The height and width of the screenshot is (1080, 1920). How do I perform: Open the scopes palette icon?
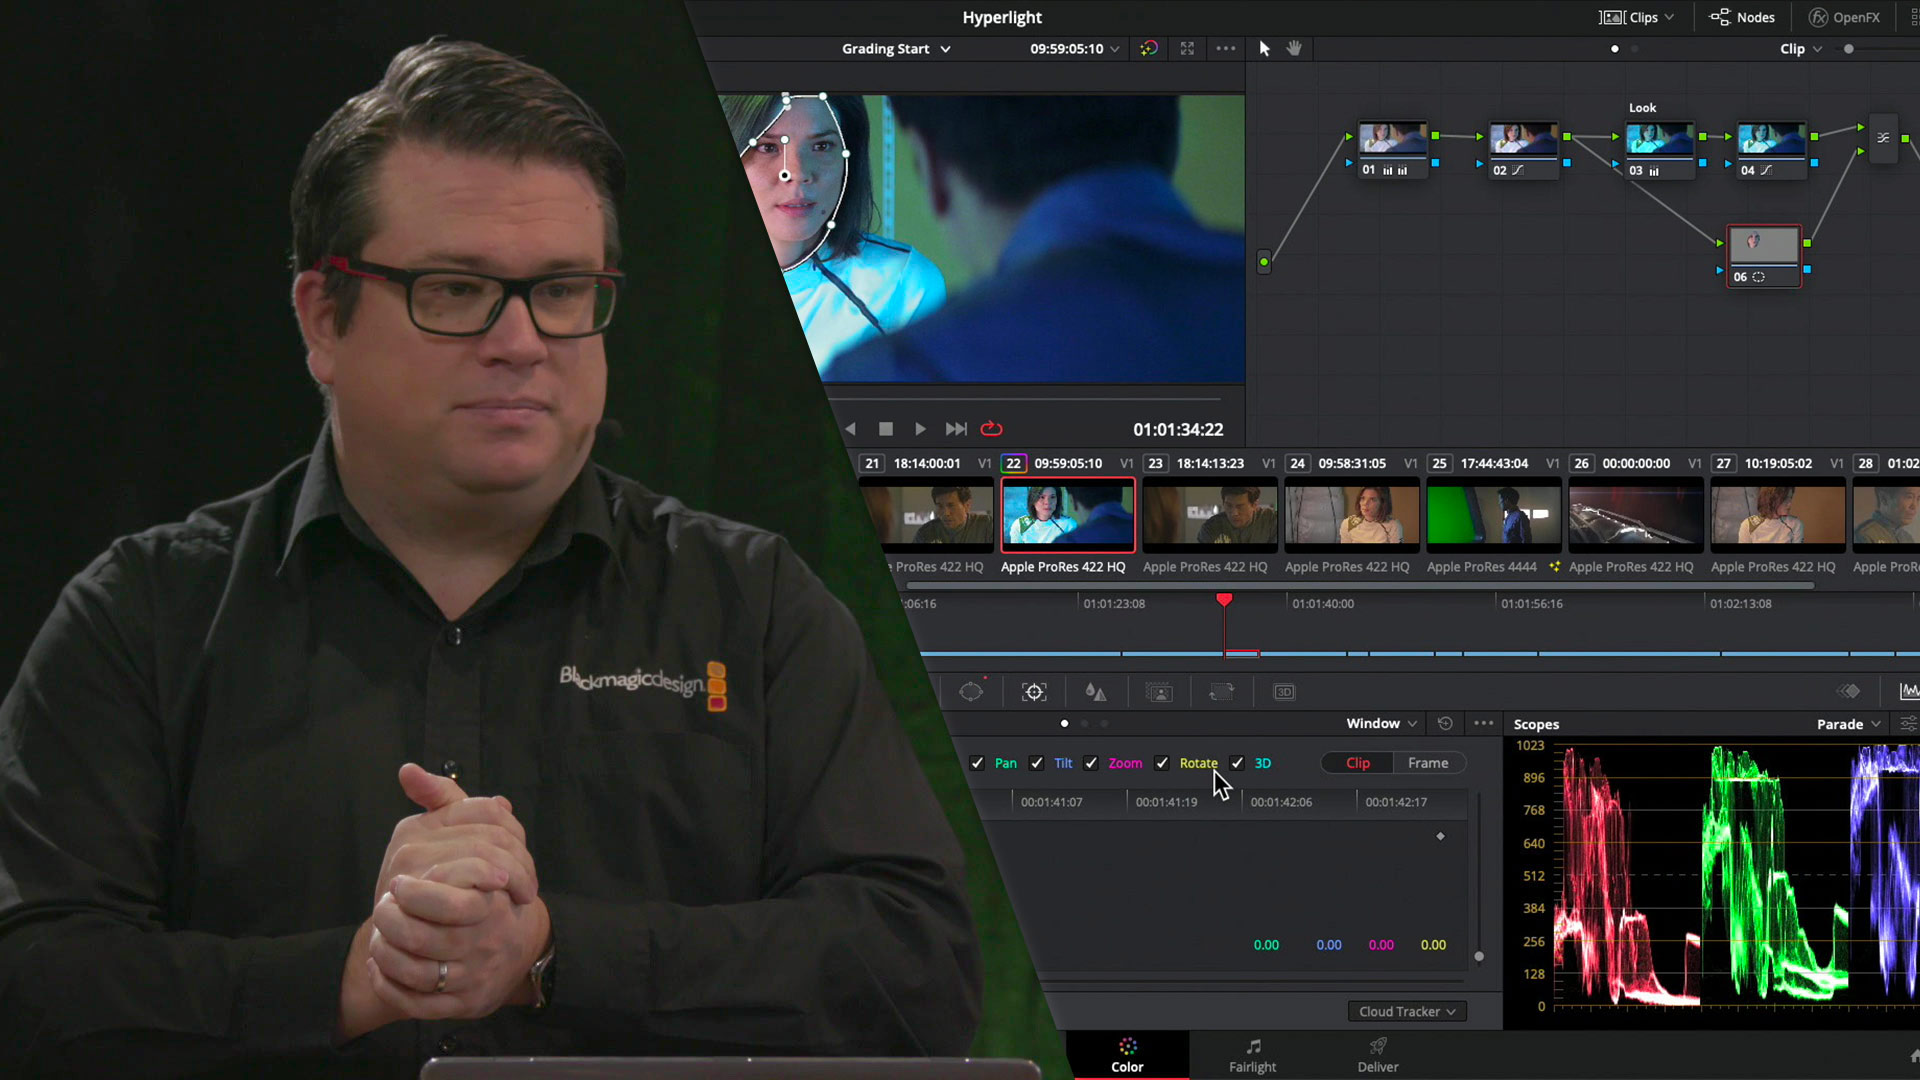(x=1909, y=692)
